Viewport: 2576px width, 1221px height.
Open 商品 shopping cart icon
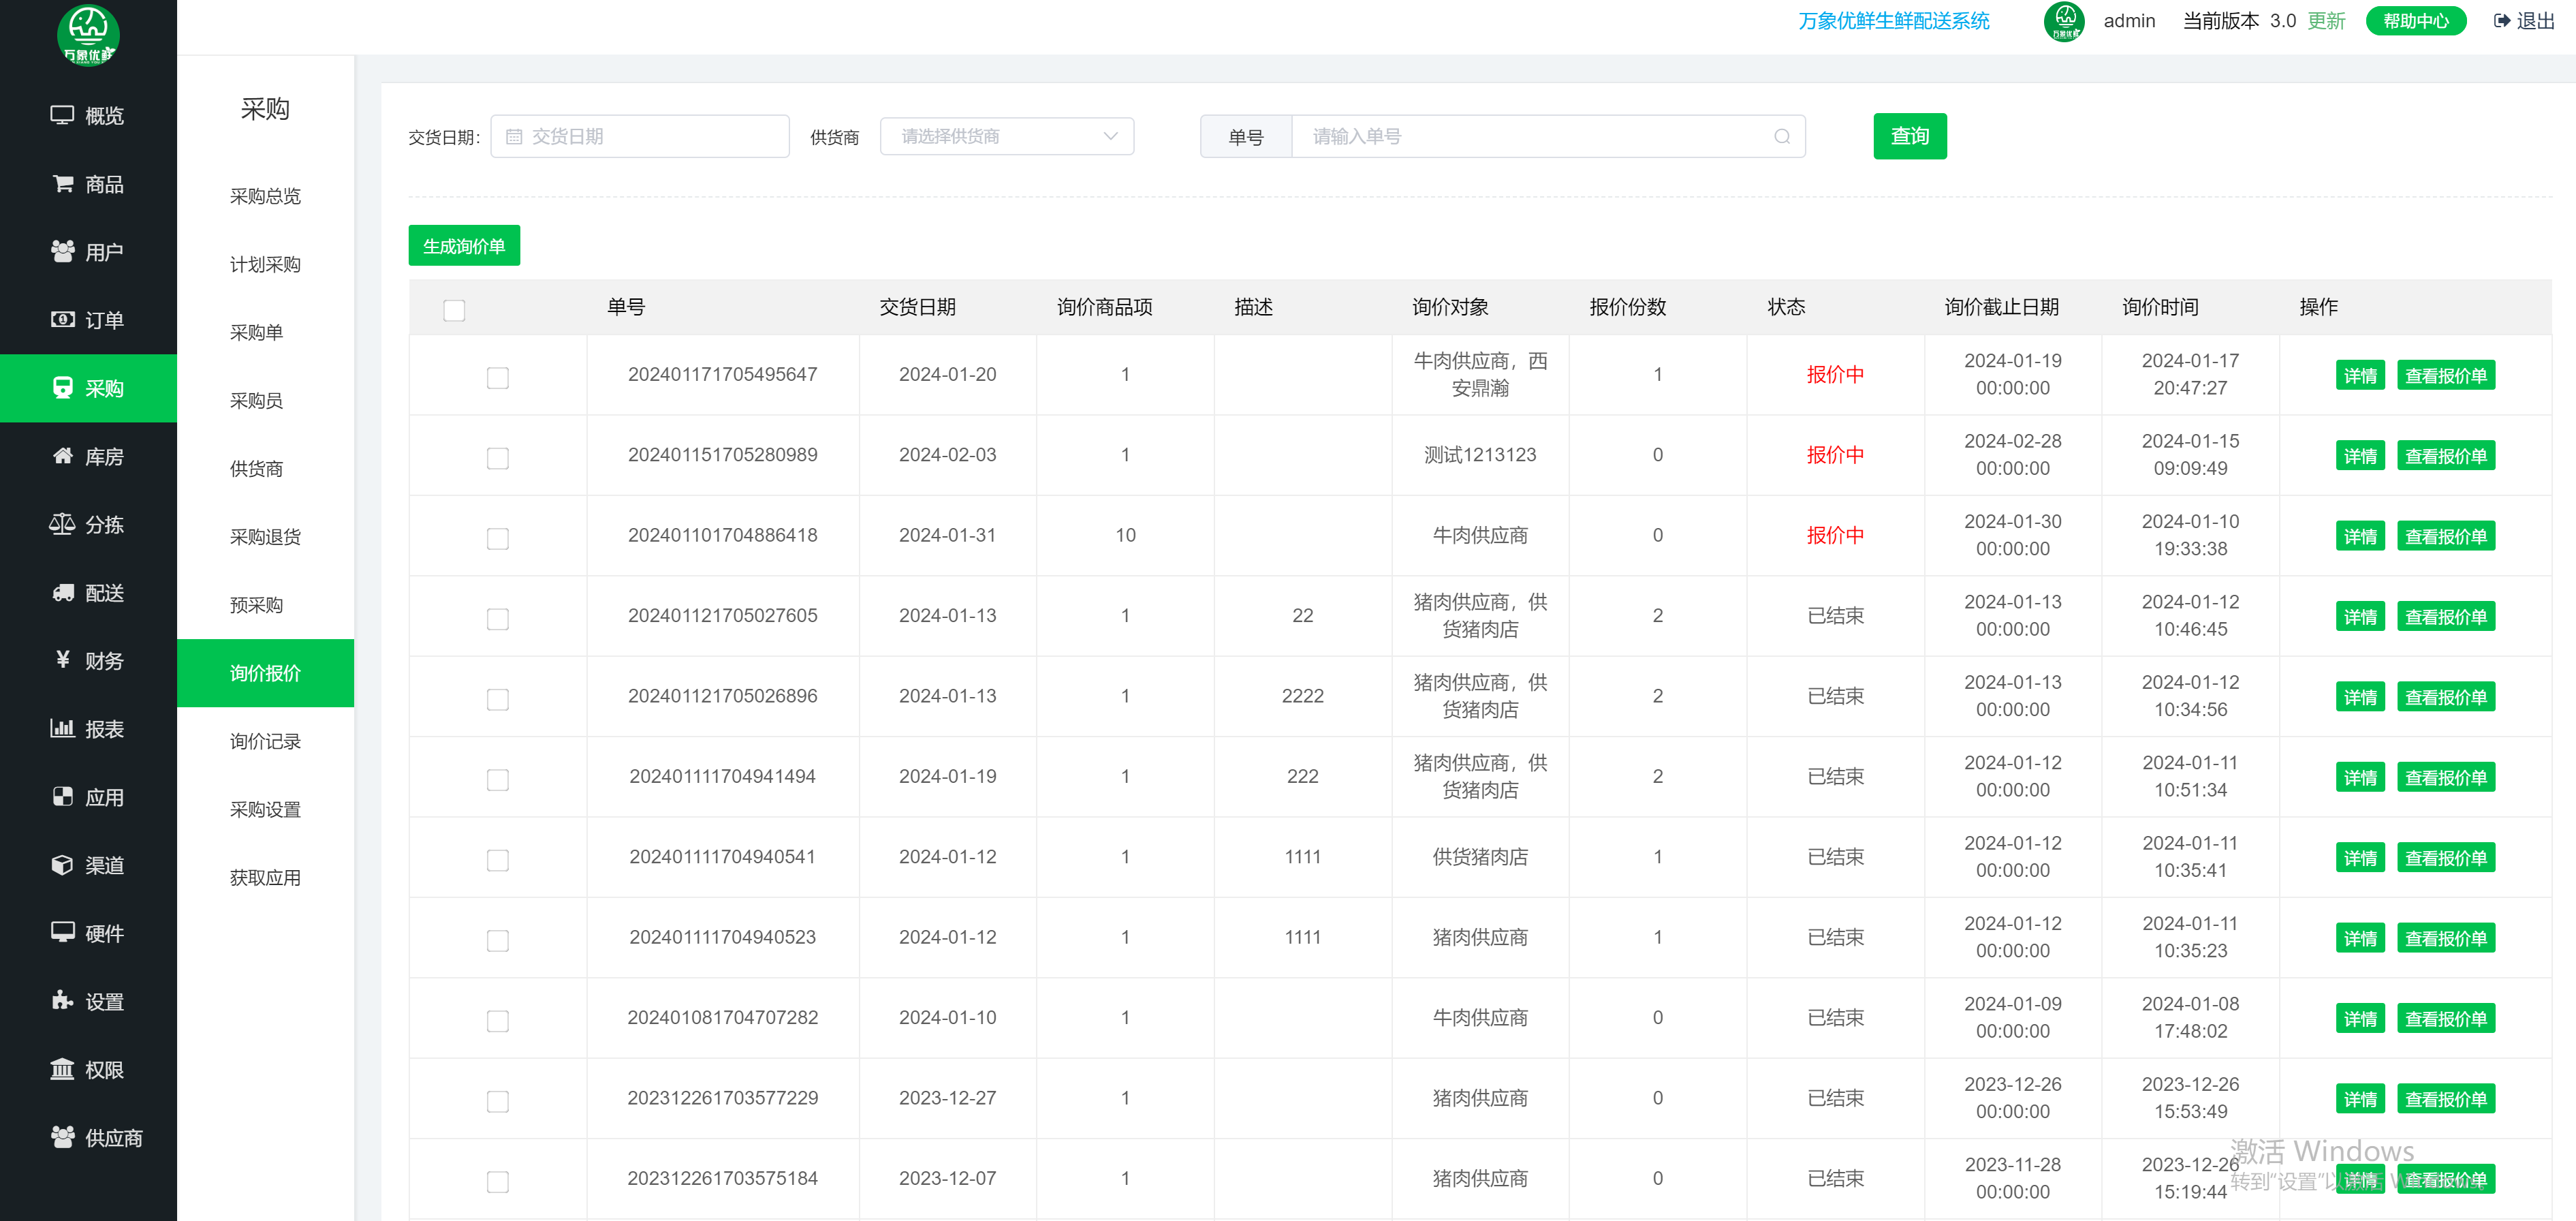(62, 183)
